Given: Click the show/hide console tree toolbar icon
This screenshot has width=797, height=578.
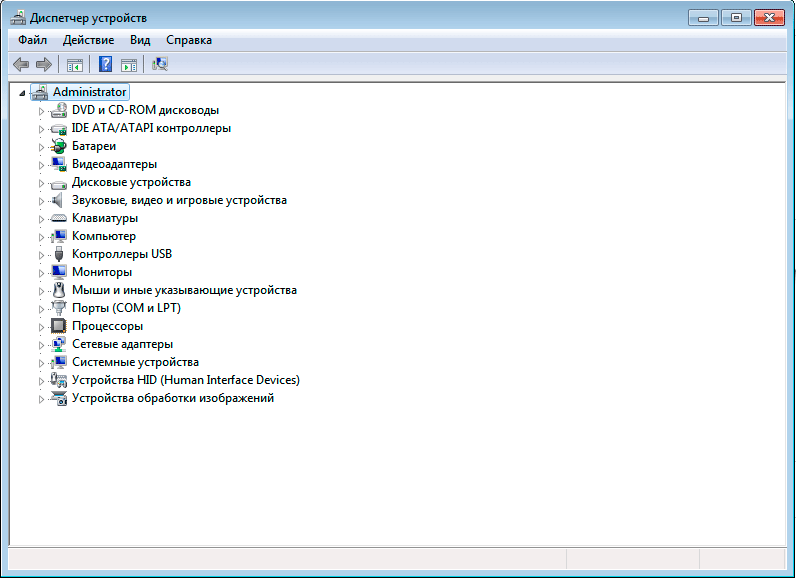Looking at the screenshot, I should point(75,65).
